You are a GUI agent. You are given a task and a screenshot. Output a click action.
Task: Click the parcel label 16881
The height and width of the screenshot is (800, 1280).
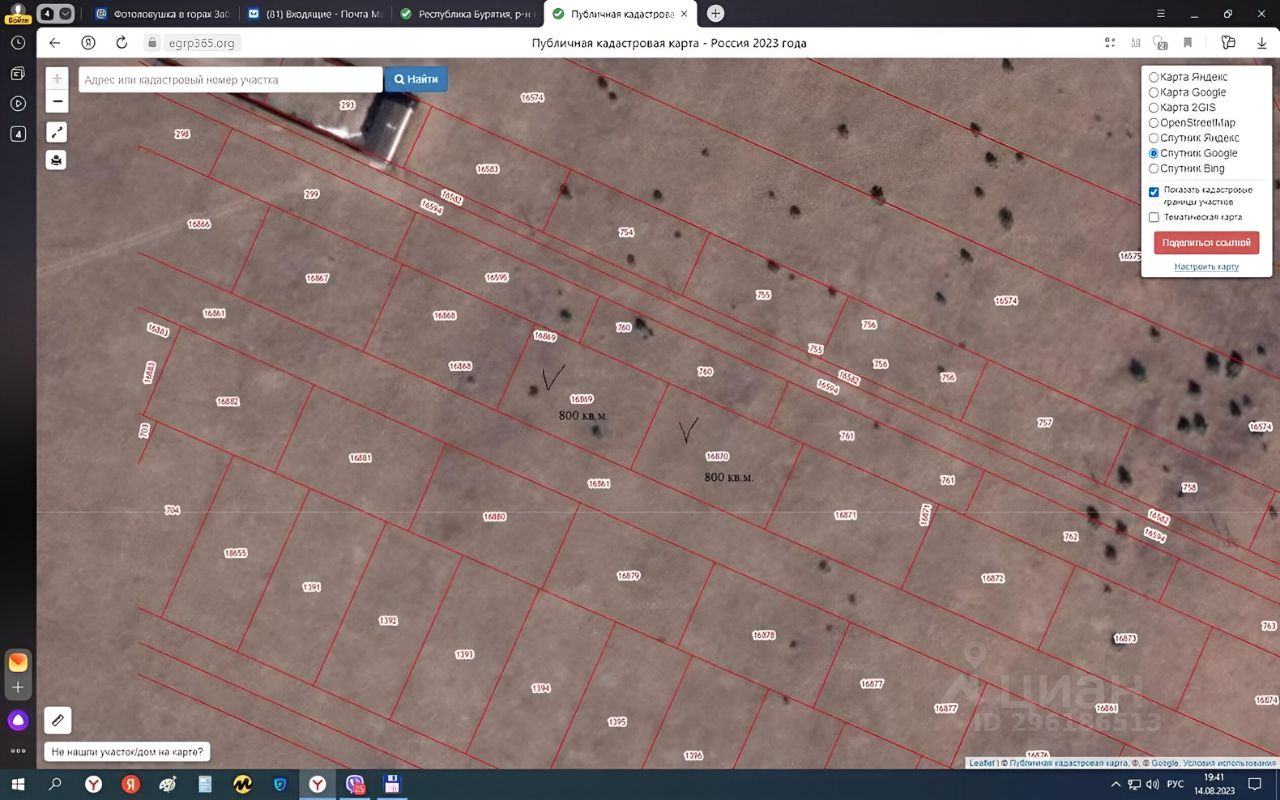[x=360, y=458]
